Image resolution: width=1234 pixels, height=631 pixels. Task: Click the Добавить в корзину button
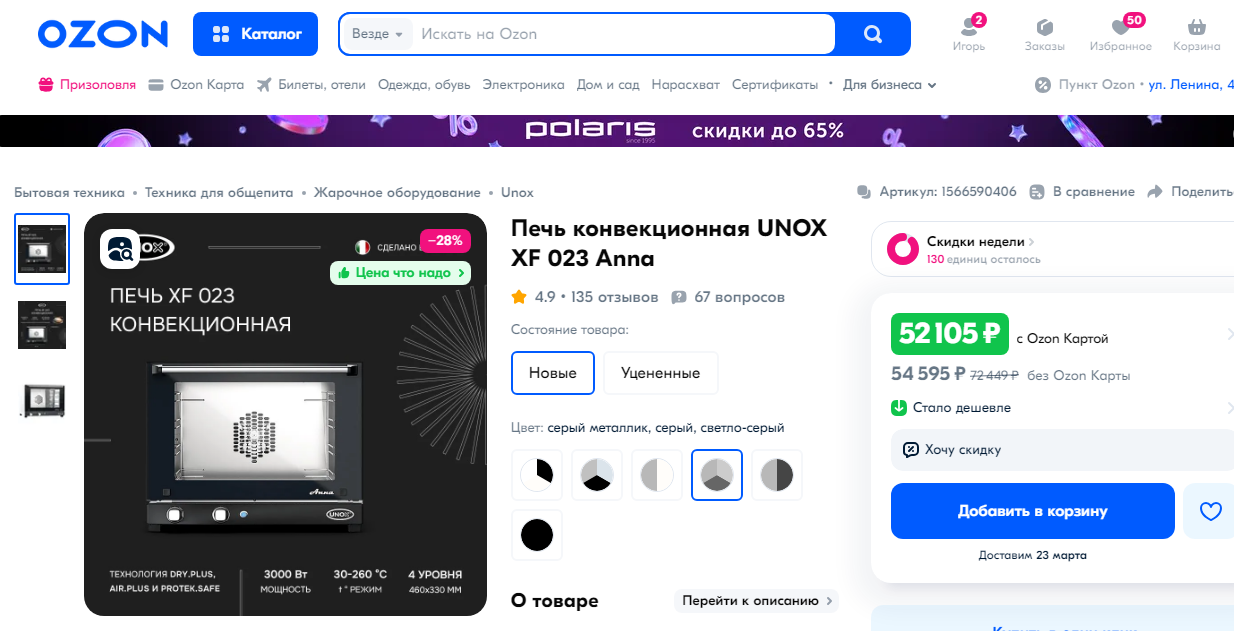click(x=1033, y=511)
